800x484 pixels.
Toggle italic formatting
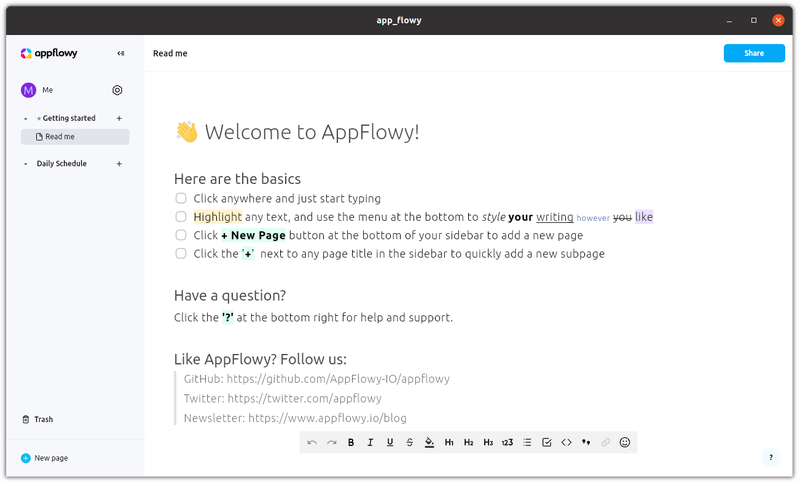coord(370,443)
